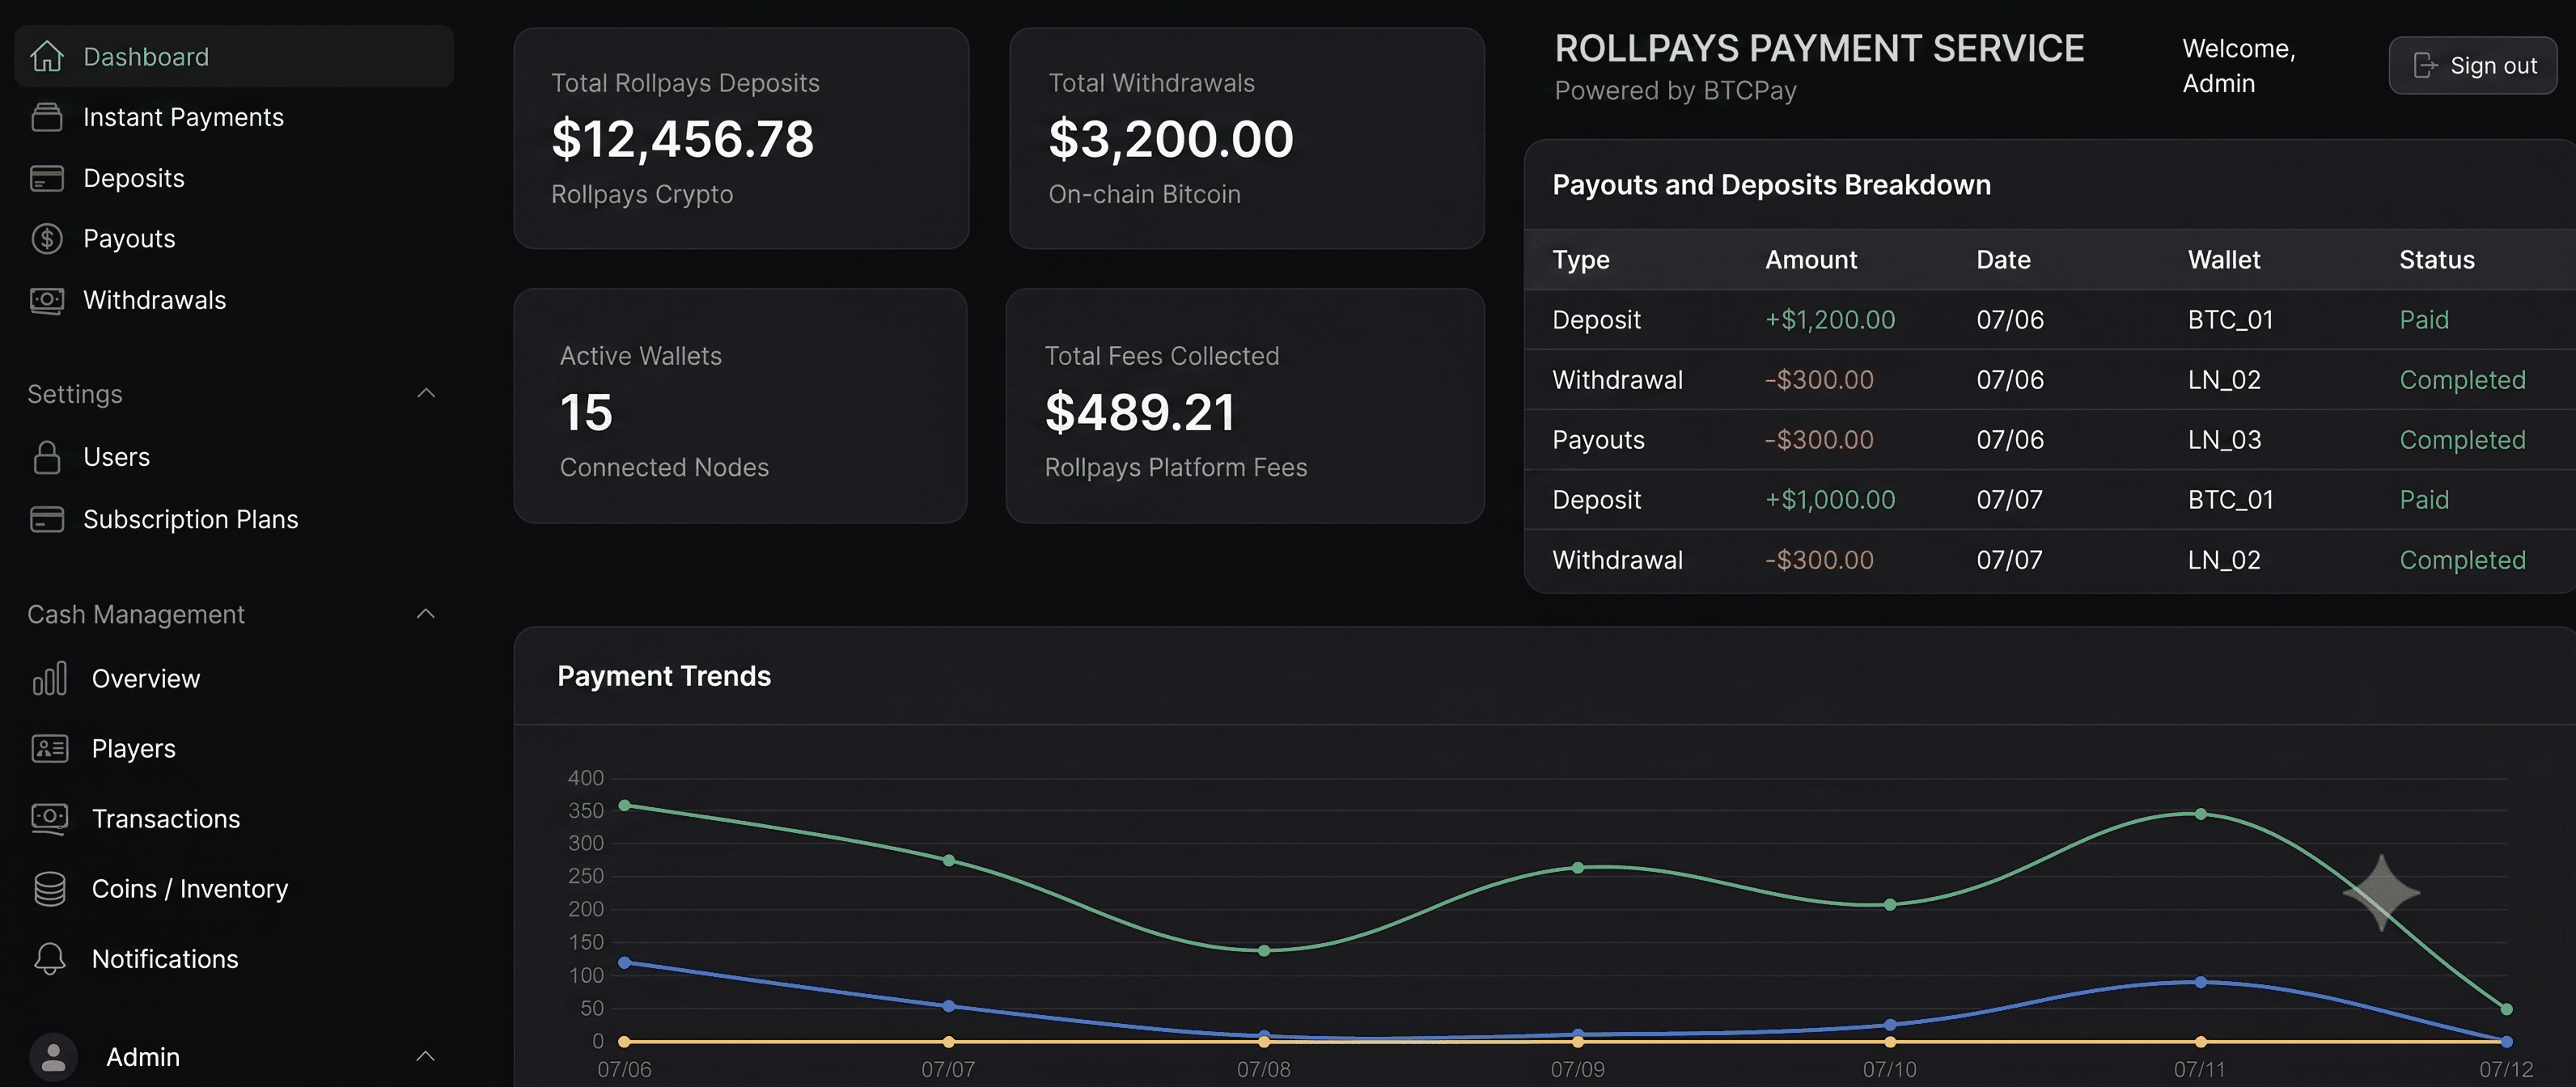
Task: Open Coins / Inventory page
Action: (190, 888)
